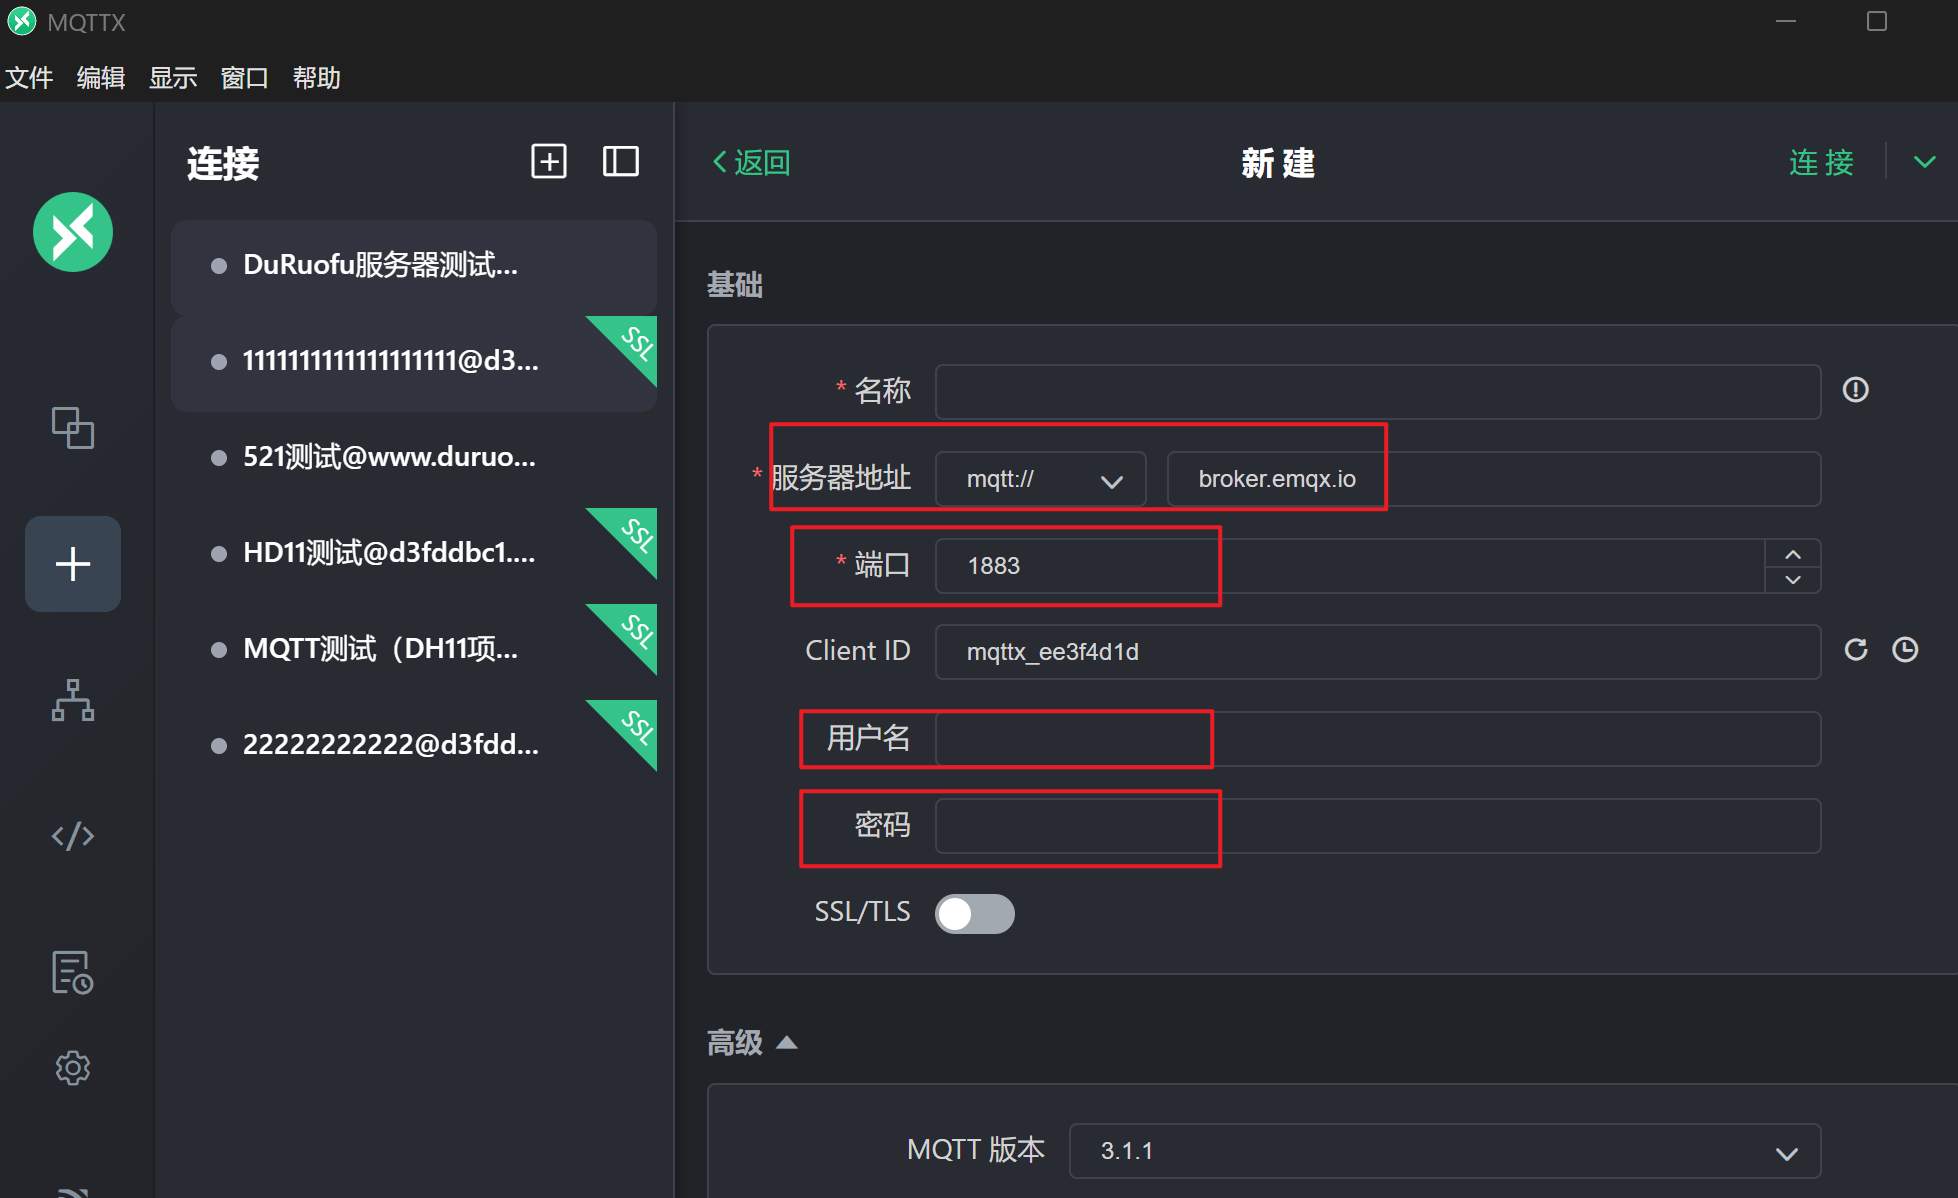The width and height of the screenshot is (1958, 1198).
Task: Expand the MQTT 版本 3.1.1 dropdown
Action: (x=1444, y=1152)
